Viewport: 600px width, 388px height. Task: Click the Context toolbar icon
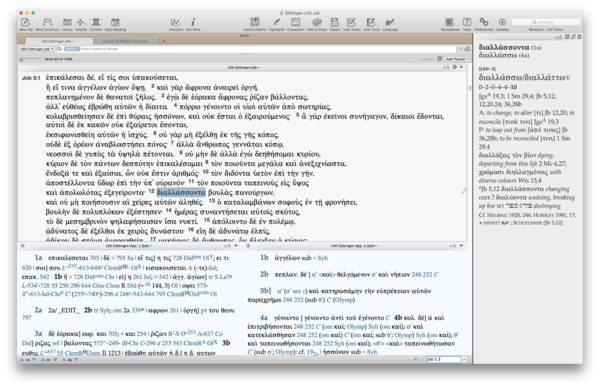coord(96,23)
